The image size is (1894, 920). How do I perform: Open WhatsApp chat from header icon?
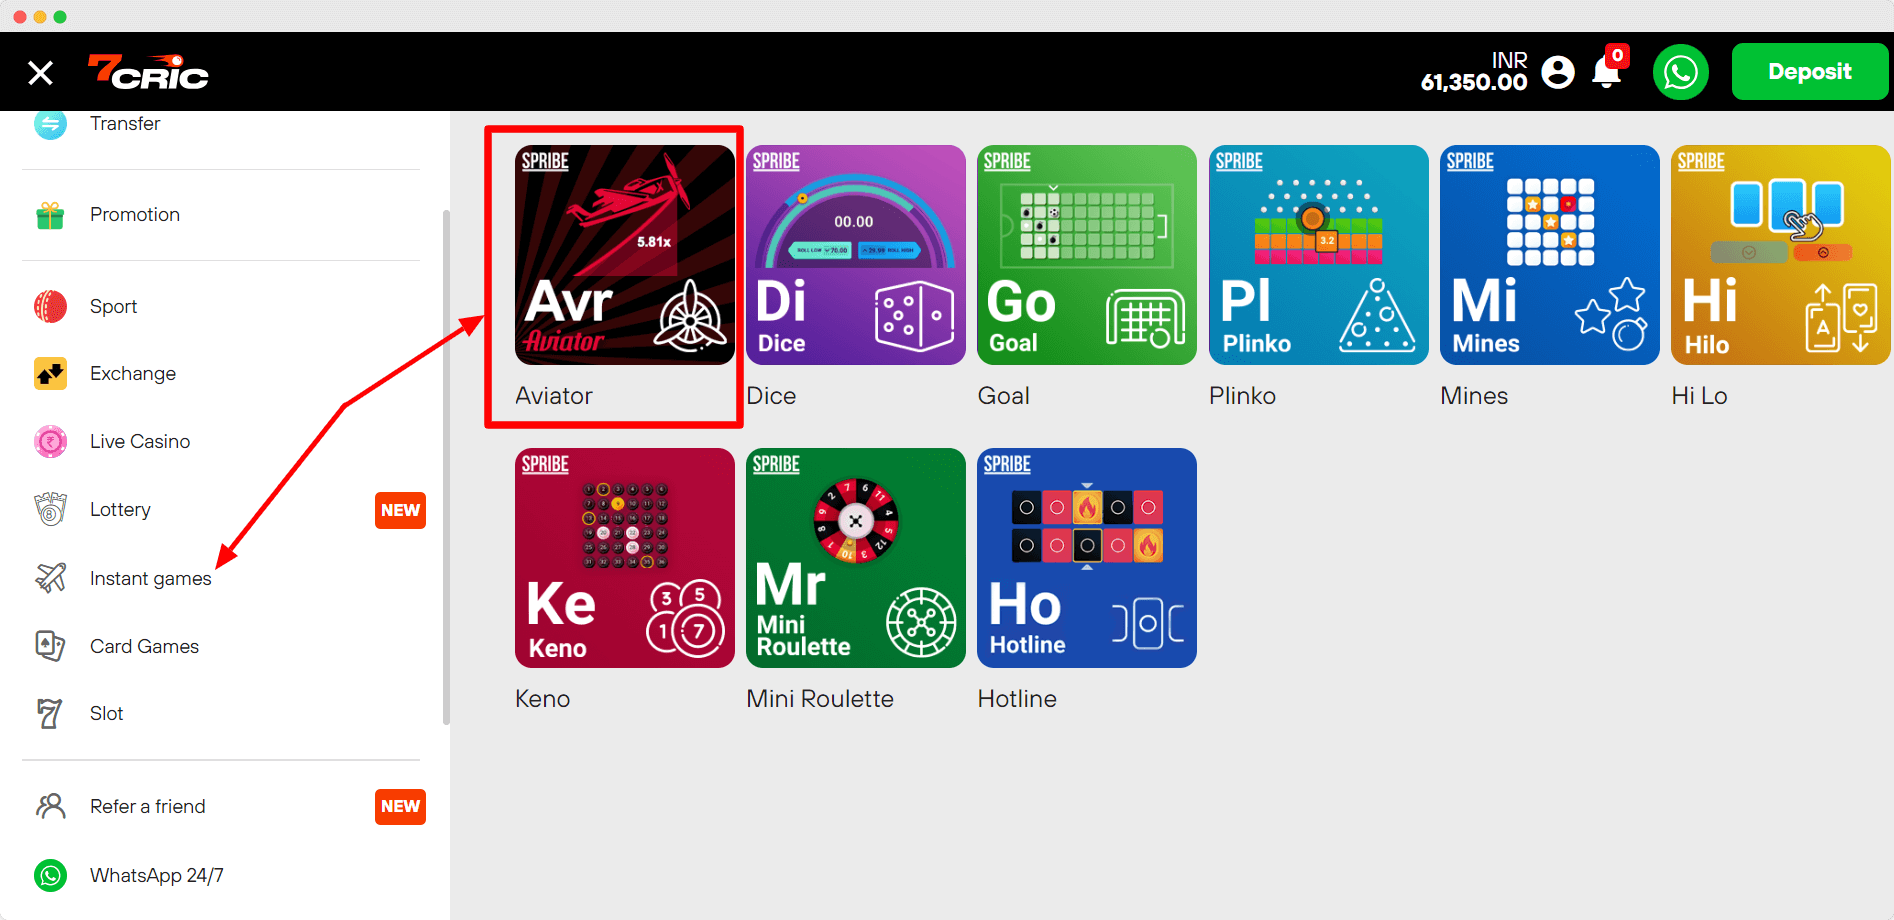pos(1681,72)
